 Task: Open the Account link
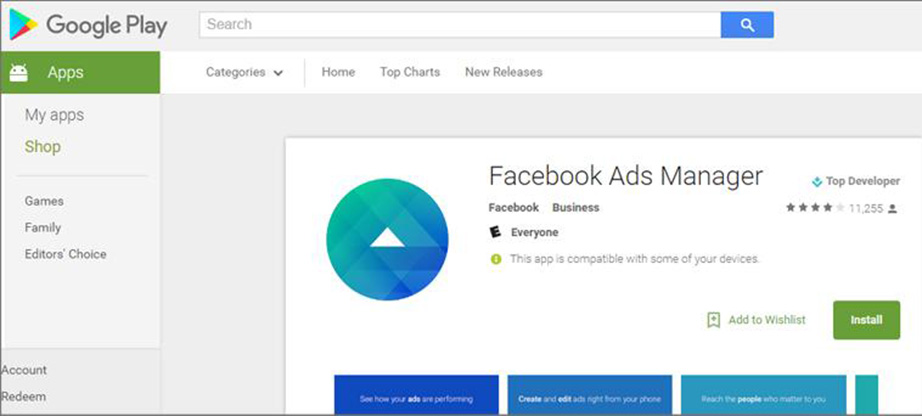pos(24,370)
